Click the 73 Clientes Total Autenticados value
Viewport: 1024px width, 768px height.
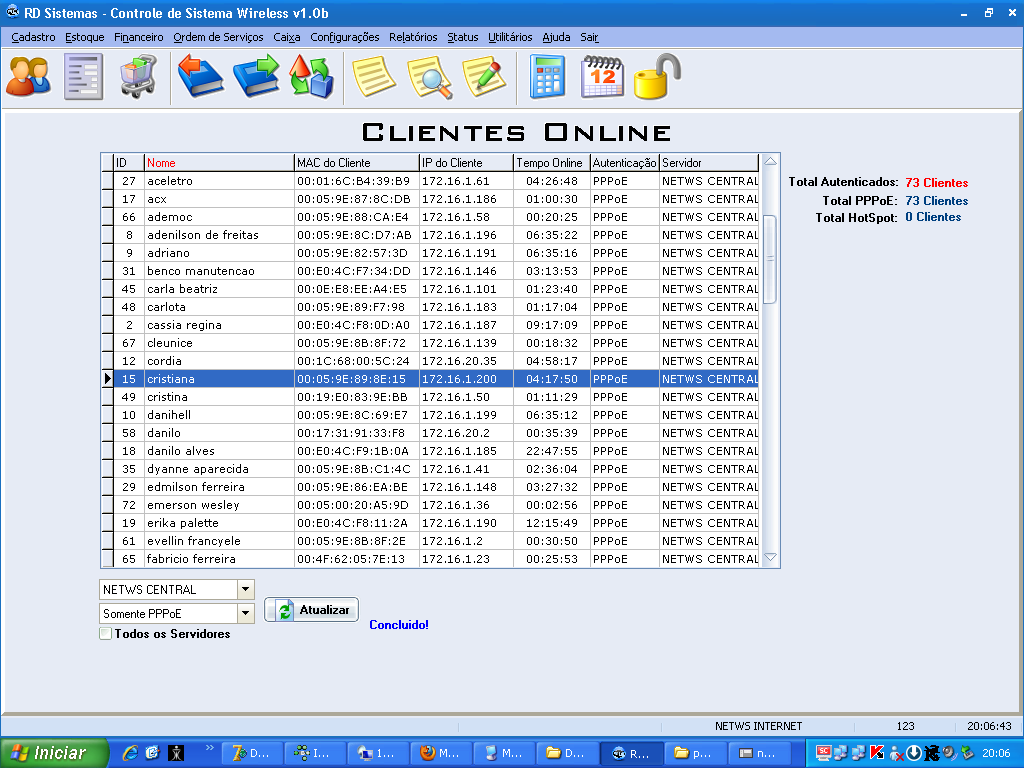click(936, 183)
